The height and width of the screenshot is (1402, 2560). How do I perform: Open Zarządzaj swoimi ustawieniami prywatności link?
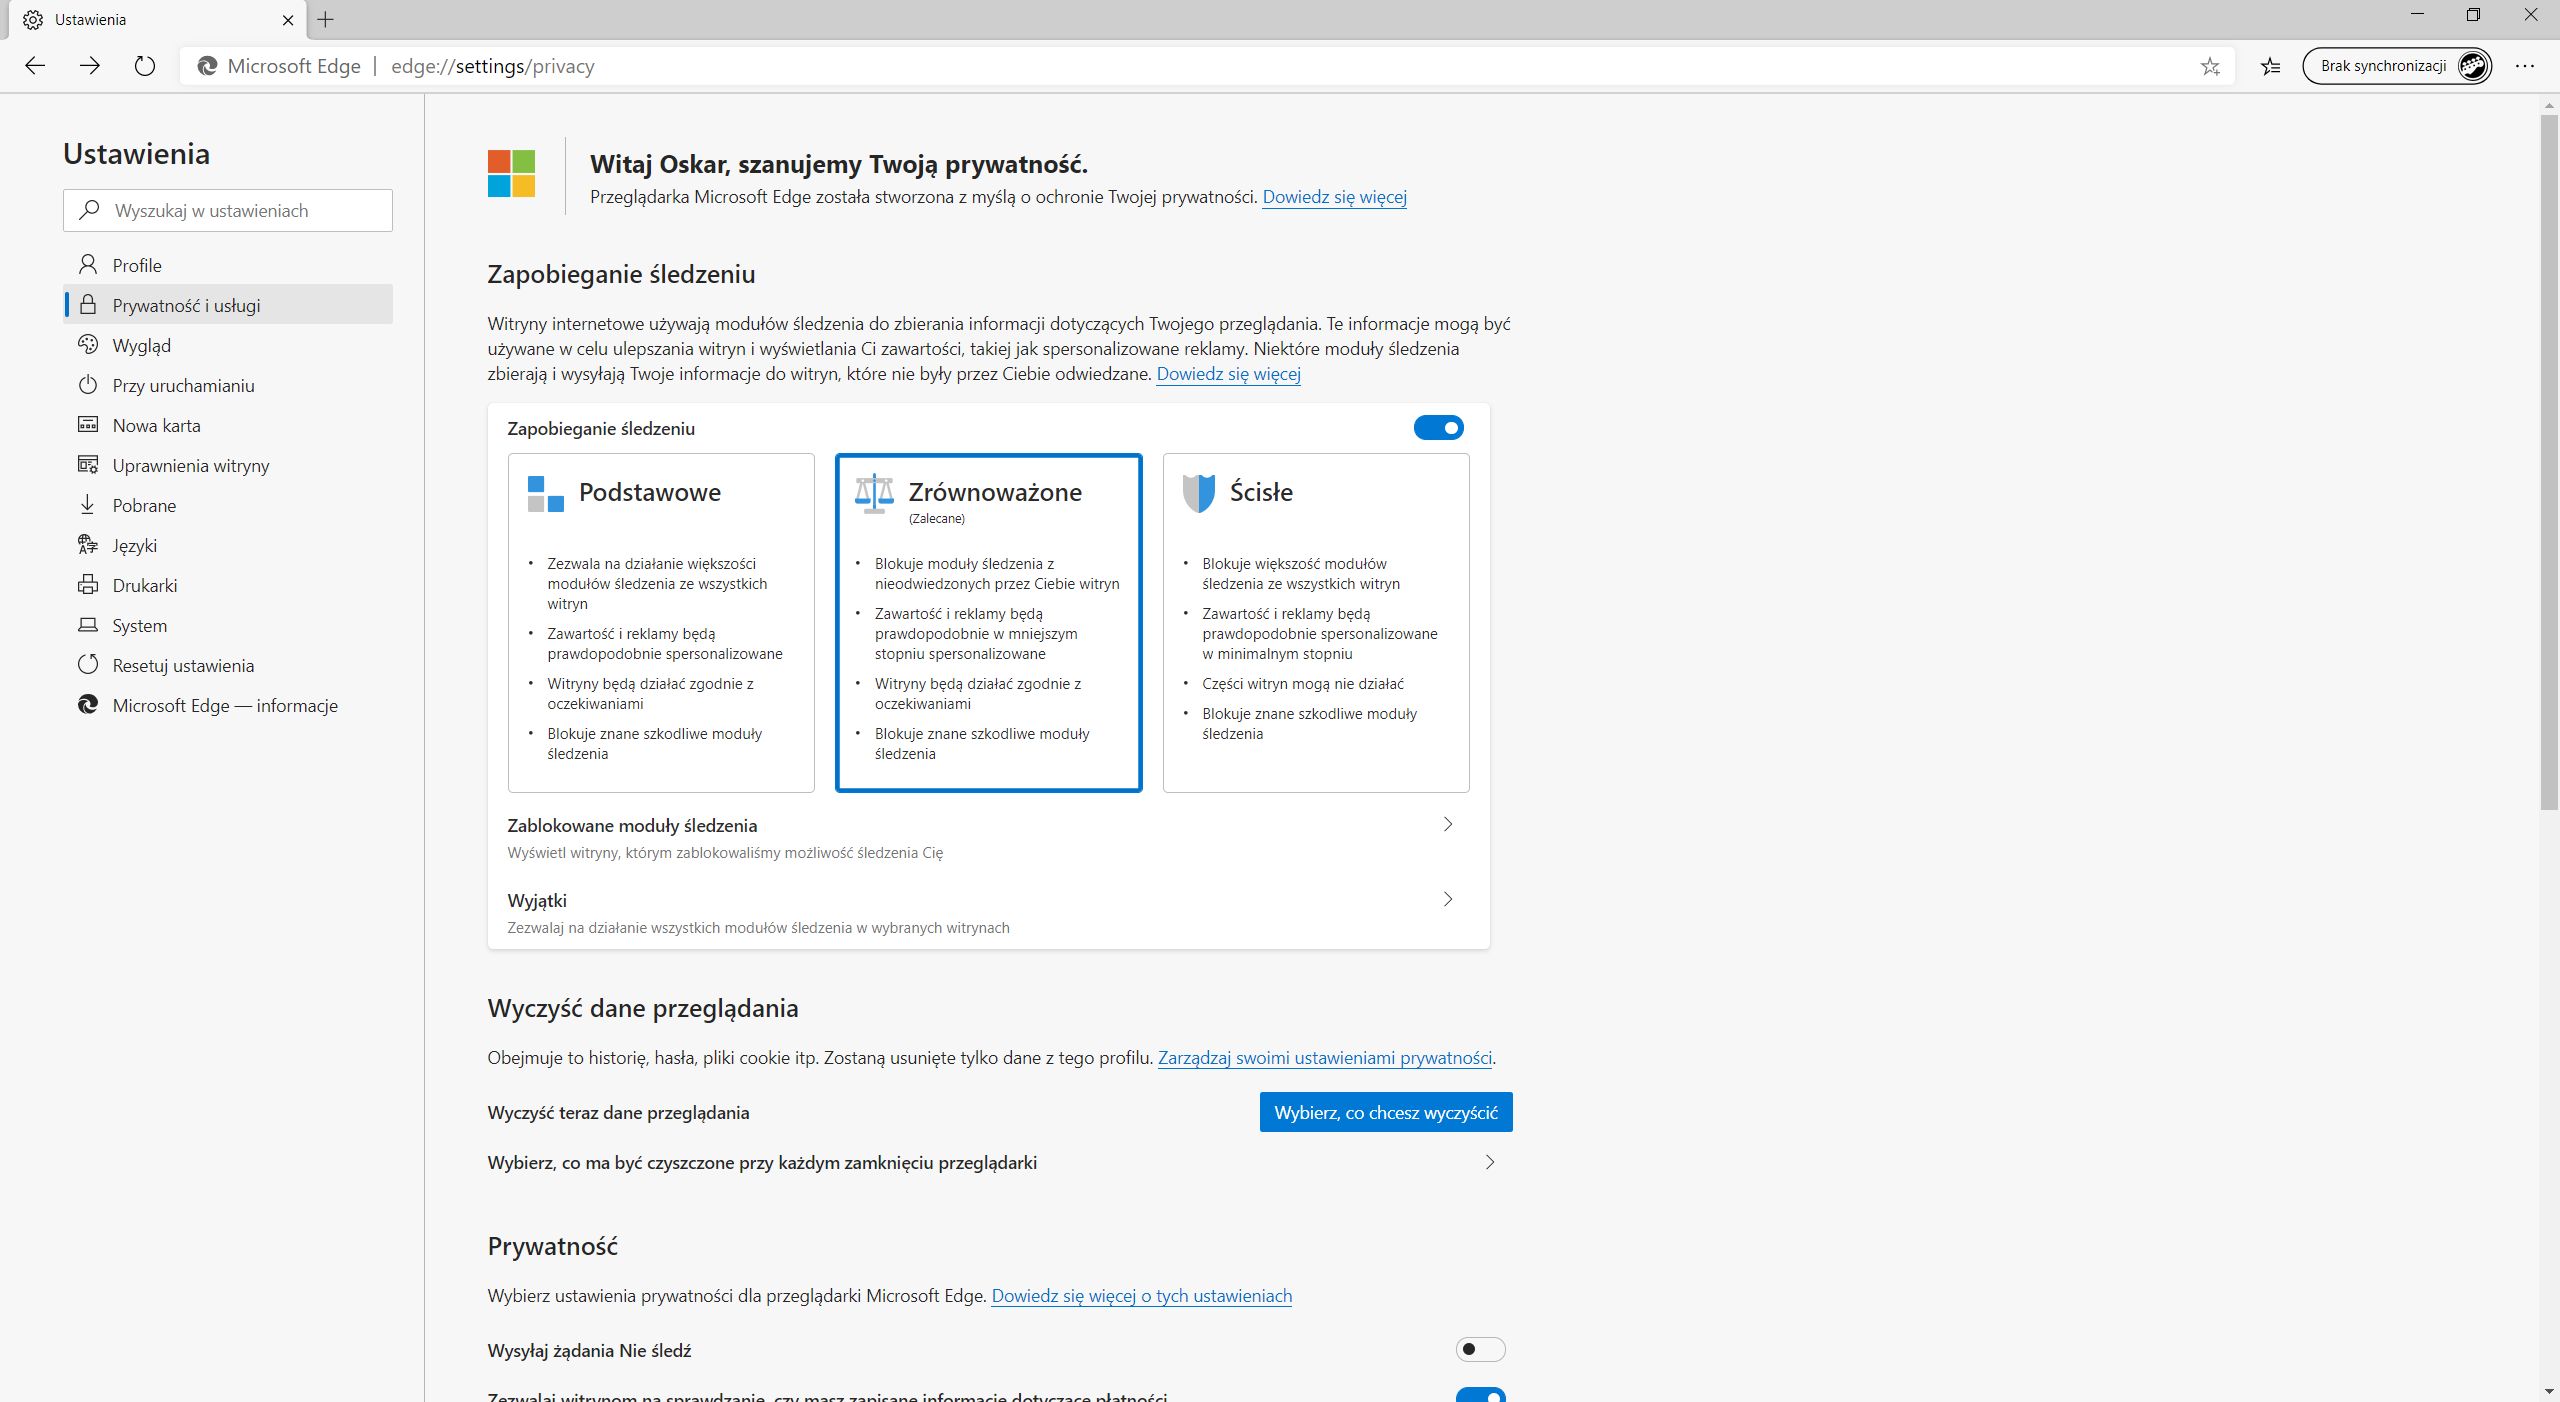coord(1324,1058)
